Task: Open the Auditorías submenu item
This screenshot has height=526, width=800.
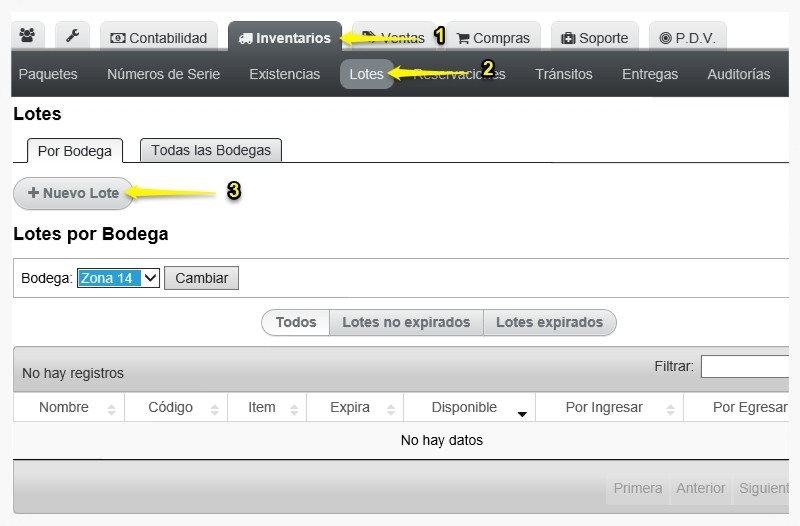Action: [x=738, y=74]
